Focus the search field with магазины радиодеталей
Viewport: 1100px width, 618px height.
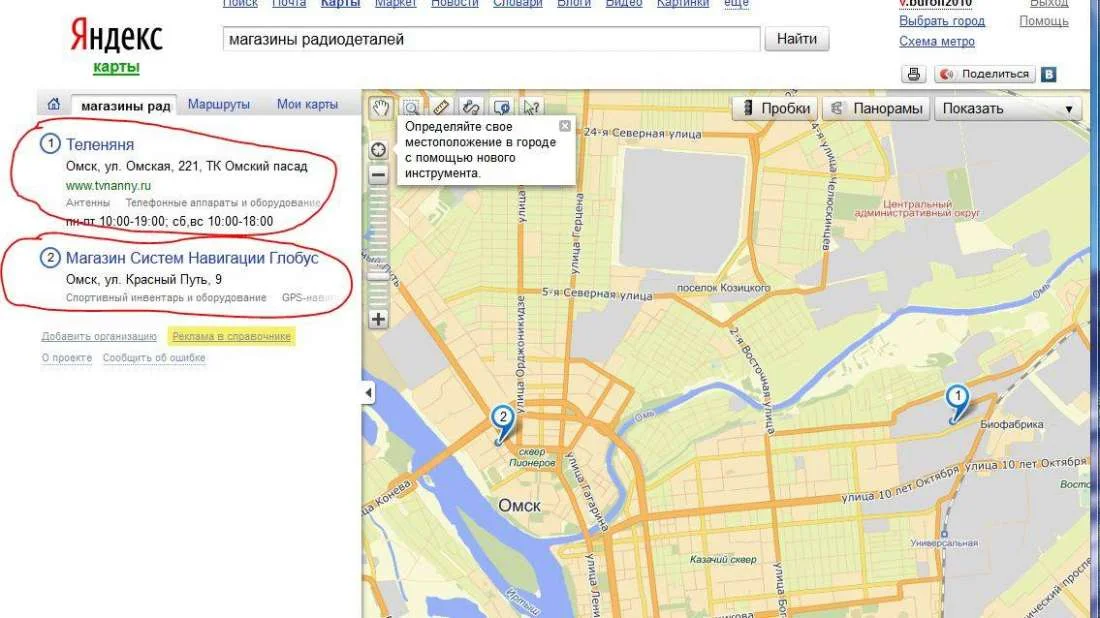[x=491, y=39]
